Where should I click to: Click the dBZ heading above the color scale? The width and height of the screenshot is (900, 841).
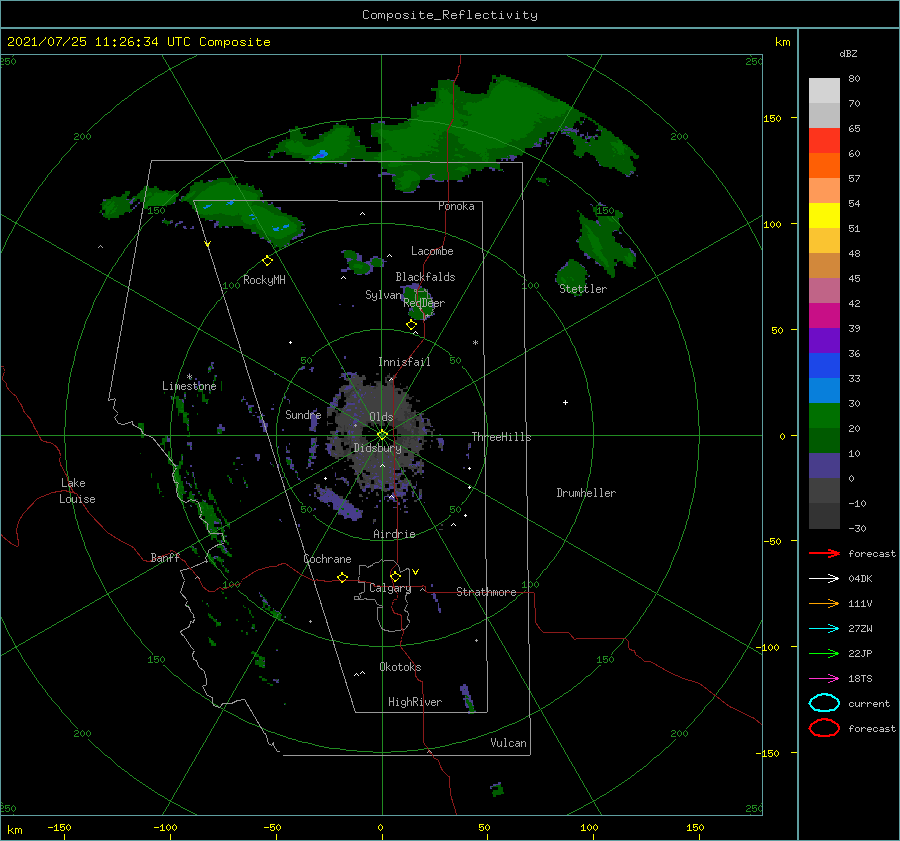pos(848,53)
